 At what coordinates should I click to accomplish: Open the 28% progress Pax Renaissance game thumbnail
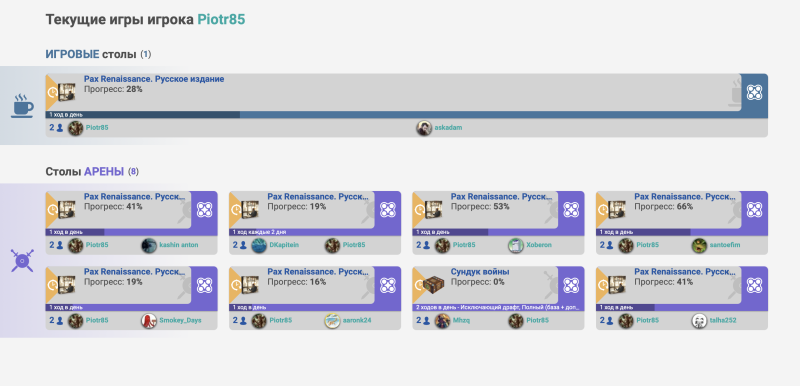click(x=66, y=92)
